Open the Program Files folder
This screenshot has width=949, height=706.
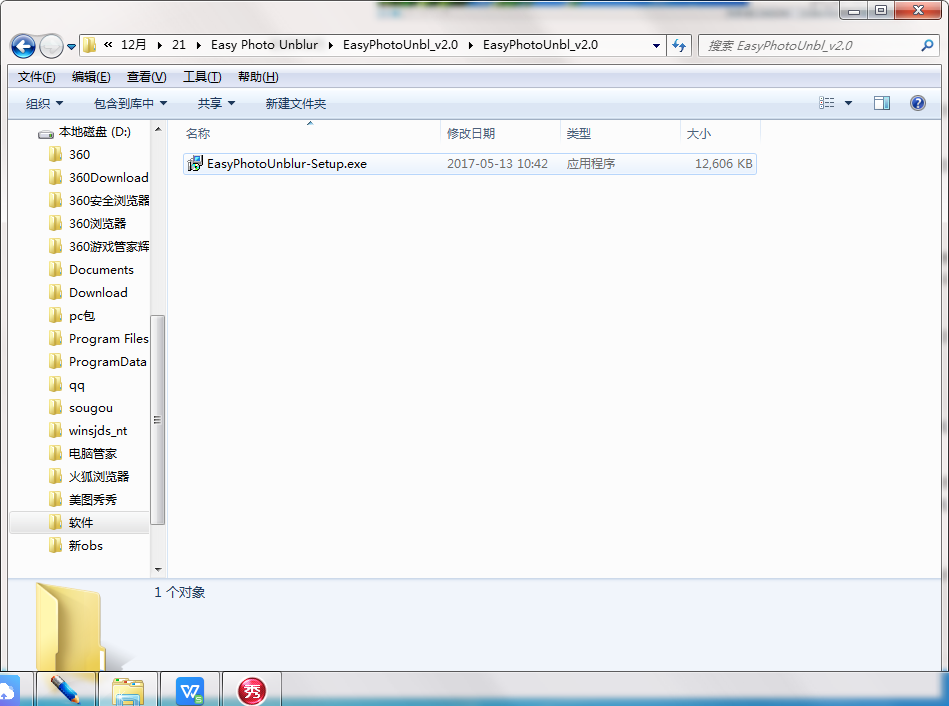click(98, 338)
